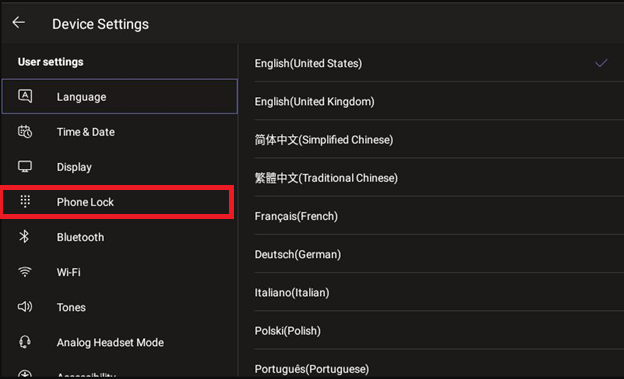
Task: Select English(United States) language option
Action: (x=439, y=63)
